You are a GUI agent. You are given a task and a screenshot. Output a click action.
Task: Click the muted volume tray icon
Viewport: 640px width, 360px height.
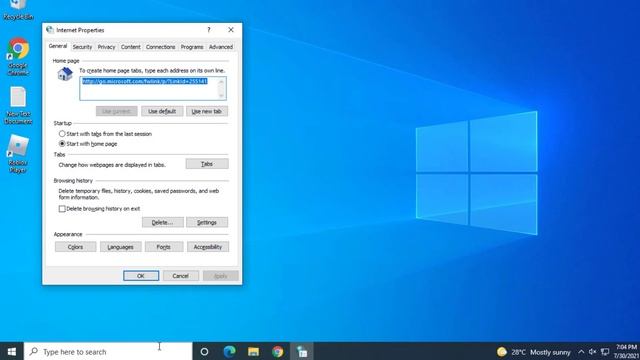[x=593, y=352]
